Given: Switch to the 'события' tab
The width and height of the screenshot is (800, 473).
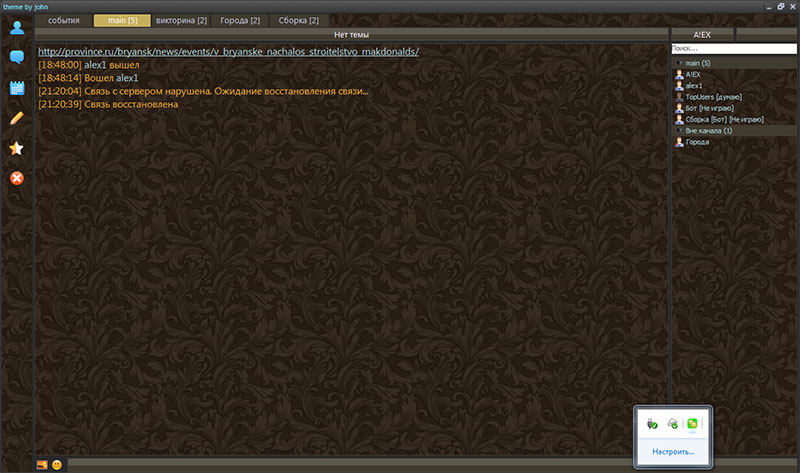Looking at the screenshot, I should tap(64, 20).
